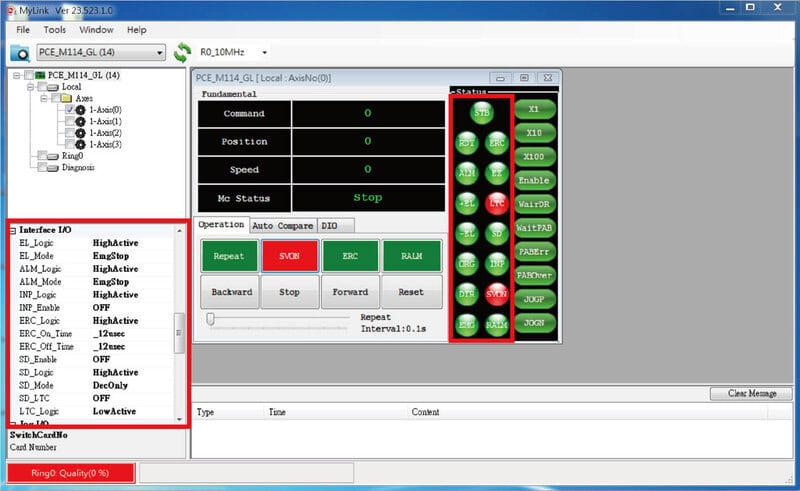The width and height of the screenshot is (800, 491).
Task: Click the WaitPAB status pill
Action: pyautogui.click(x=534, y=228)
